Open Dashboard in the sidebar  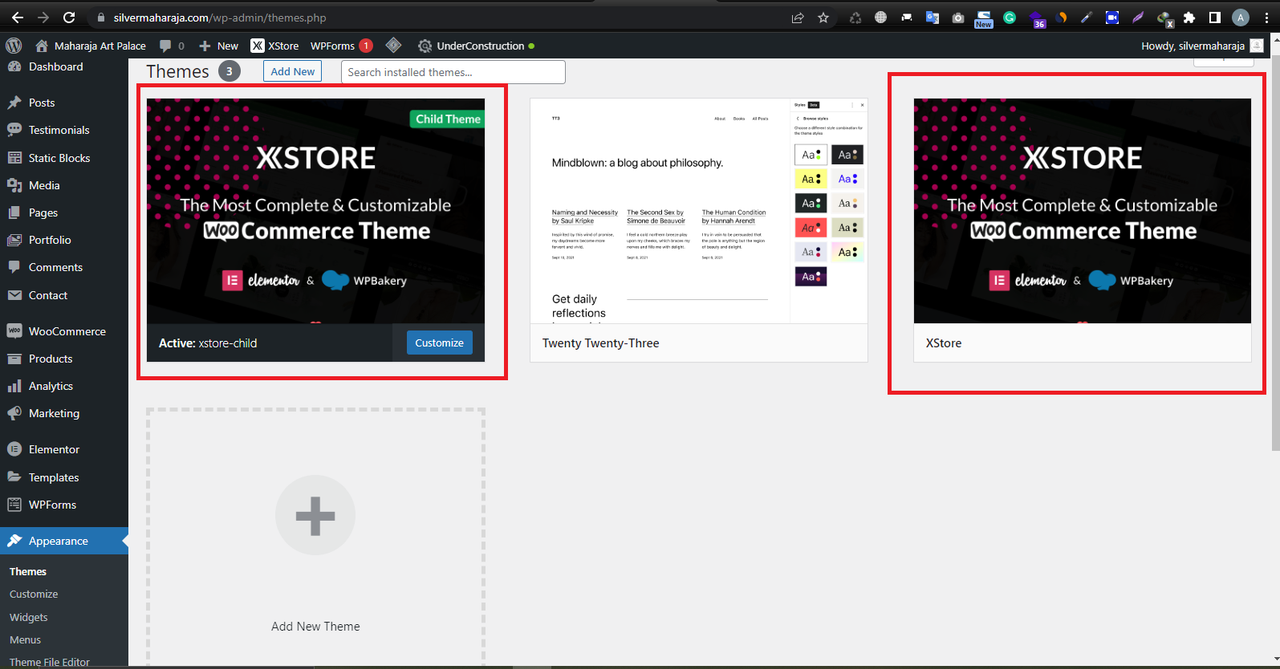pos(56,66)
